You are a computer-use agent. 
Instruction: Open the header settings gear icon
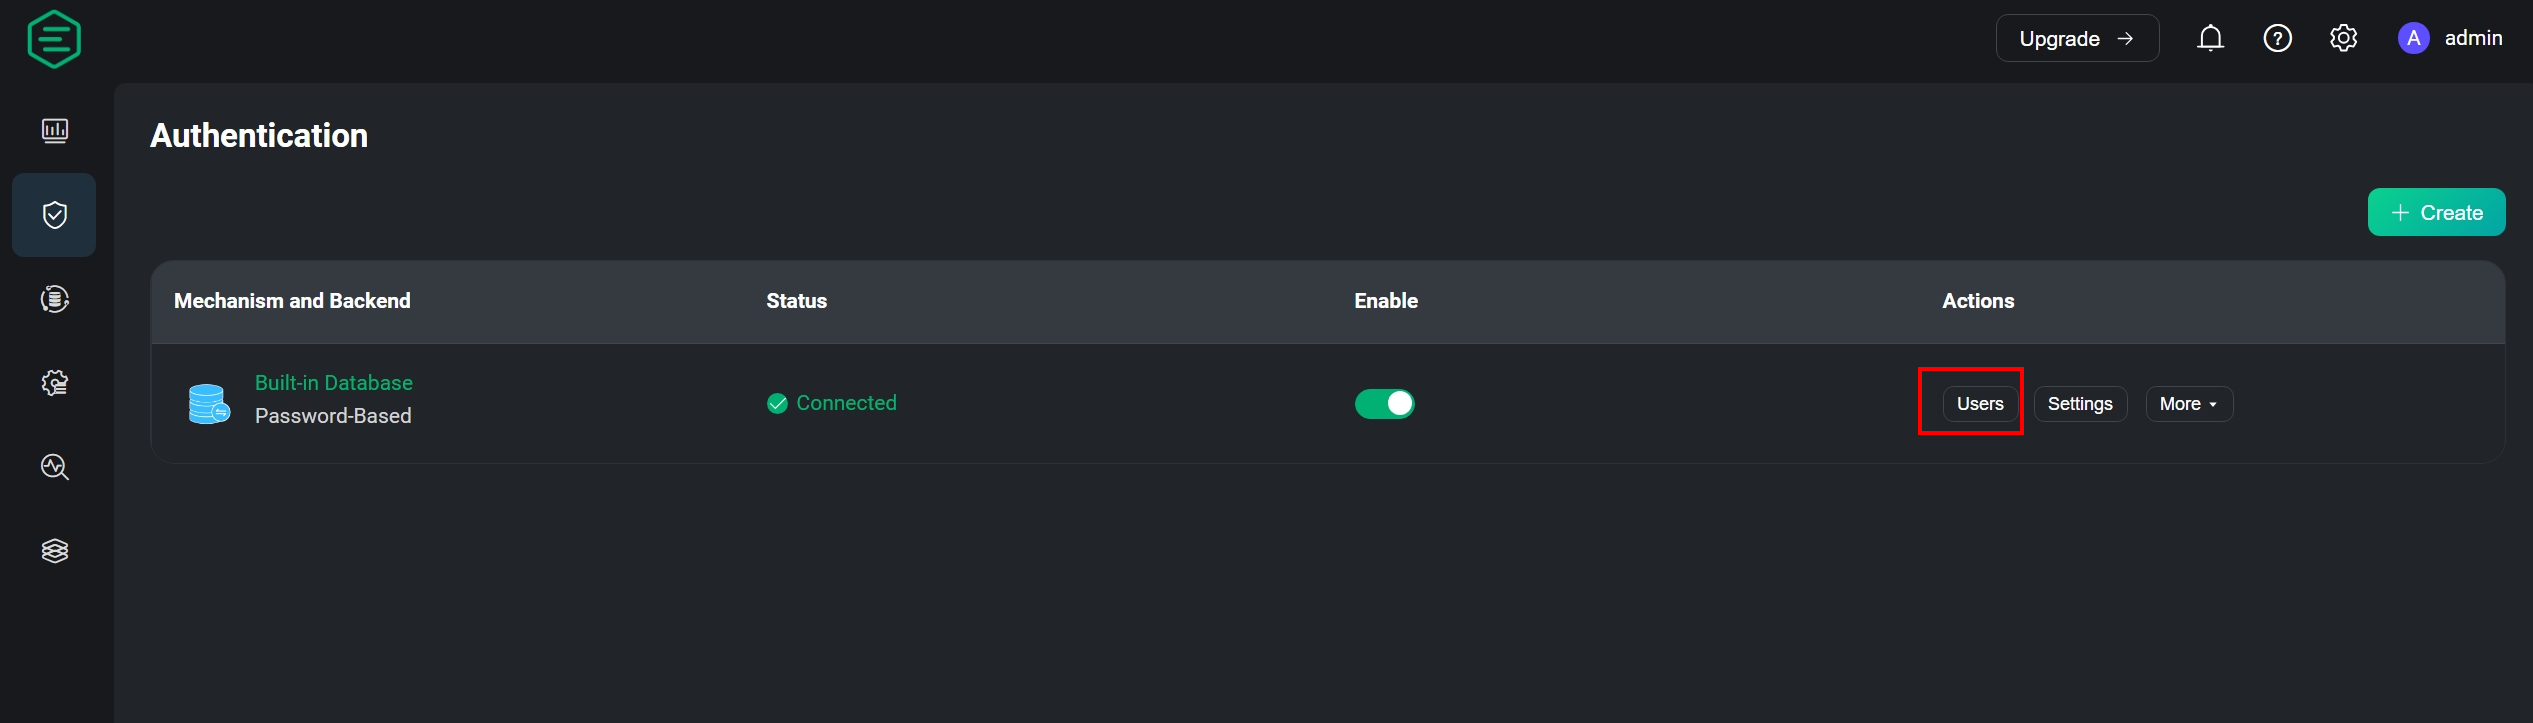point(2343,39)
